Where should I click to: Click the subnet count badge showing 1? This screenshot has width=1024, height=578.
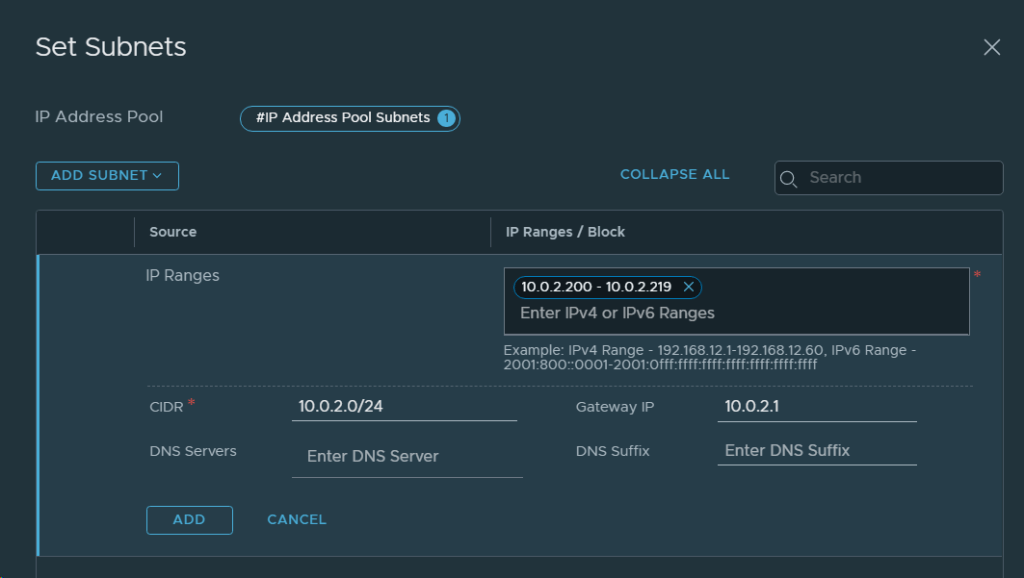point(446,118)
